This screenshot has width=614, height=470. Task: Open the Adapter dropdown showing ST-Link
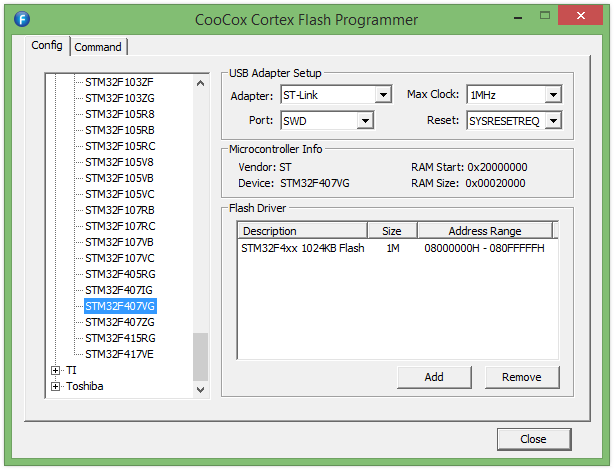(x=383, y=95)
